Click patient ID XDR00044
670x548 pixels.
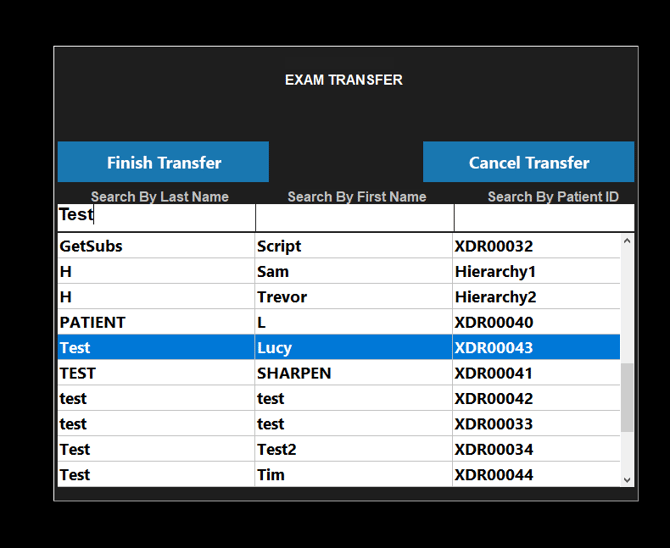[536, 474]
